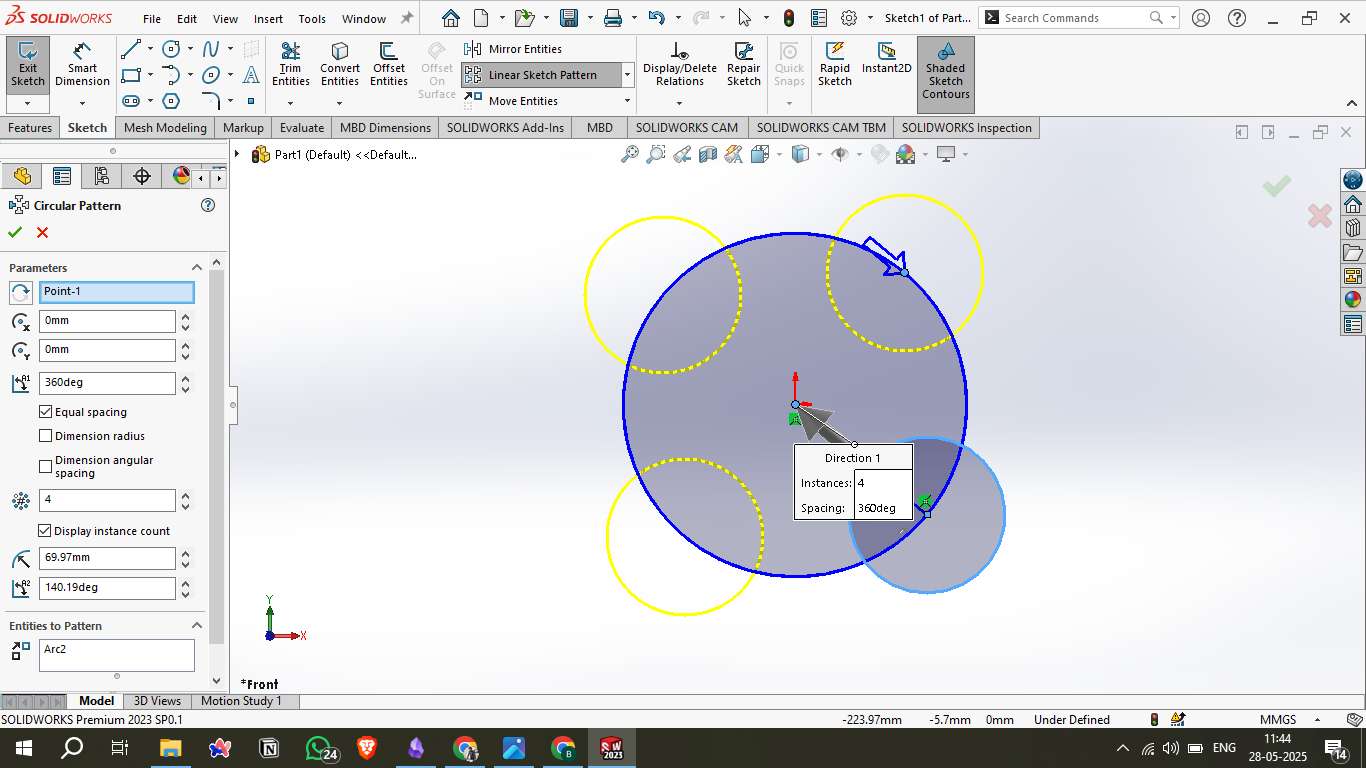Open the DimXpertManager tab icon
The image size is (1366, 768).
click(x=141, y=176)
